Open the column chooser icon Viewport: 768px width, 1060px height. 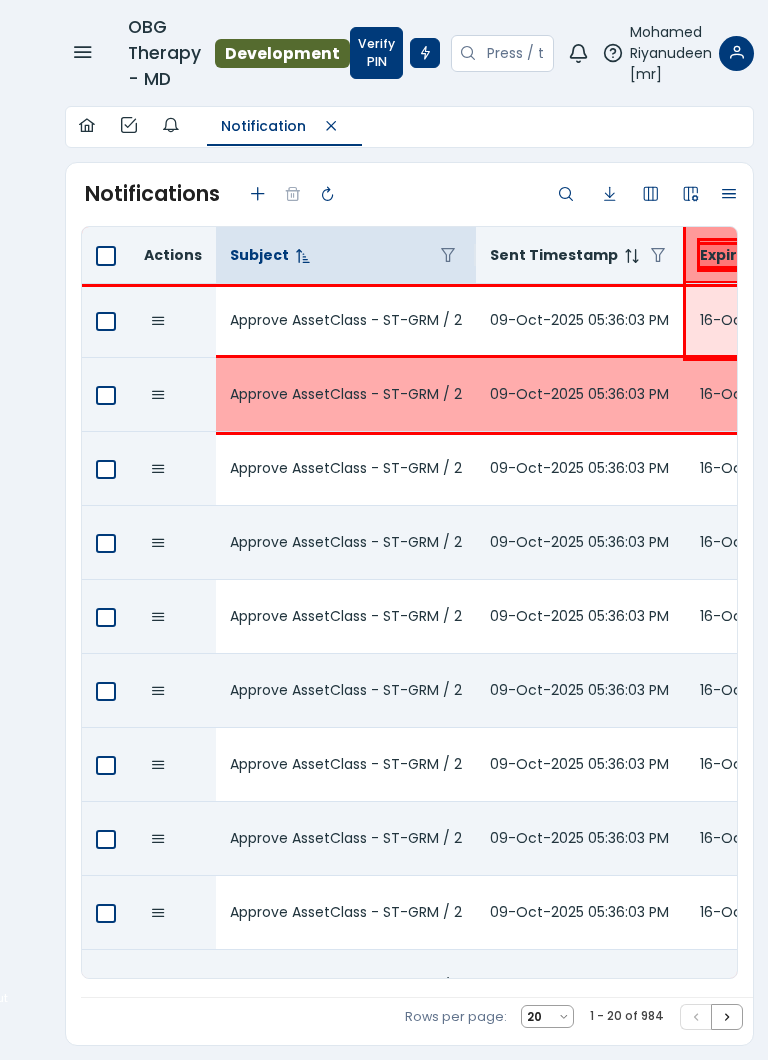click(x=651, y=194)
